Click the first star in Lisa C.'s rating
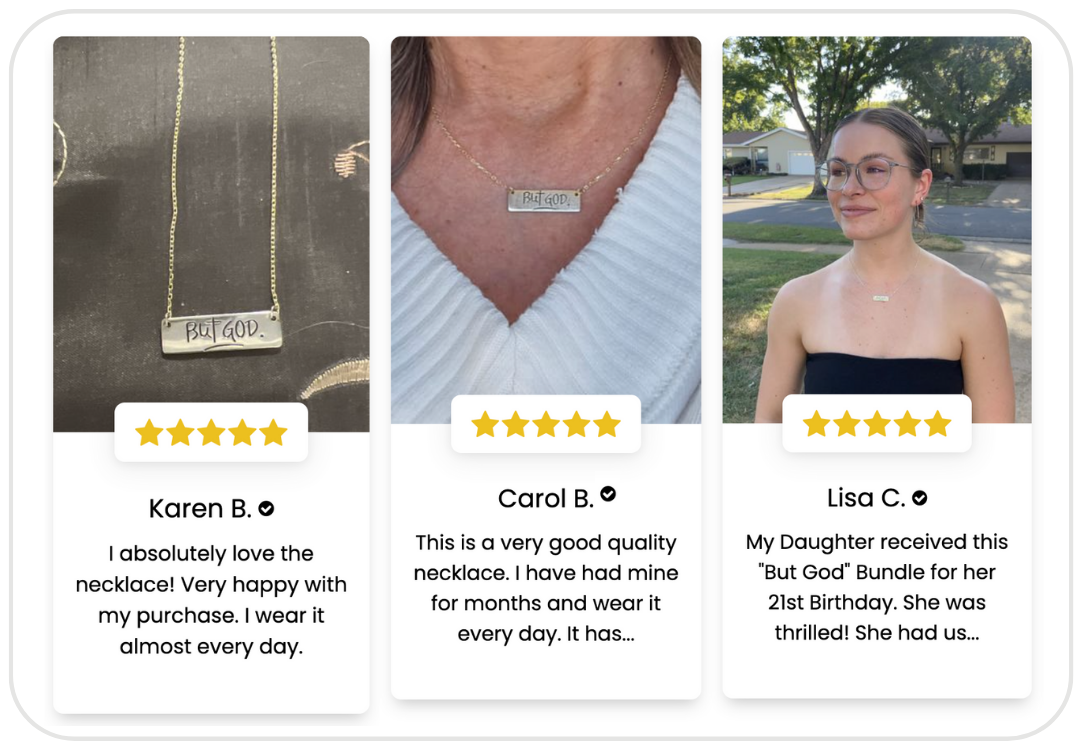 click(x=816, y=424)
